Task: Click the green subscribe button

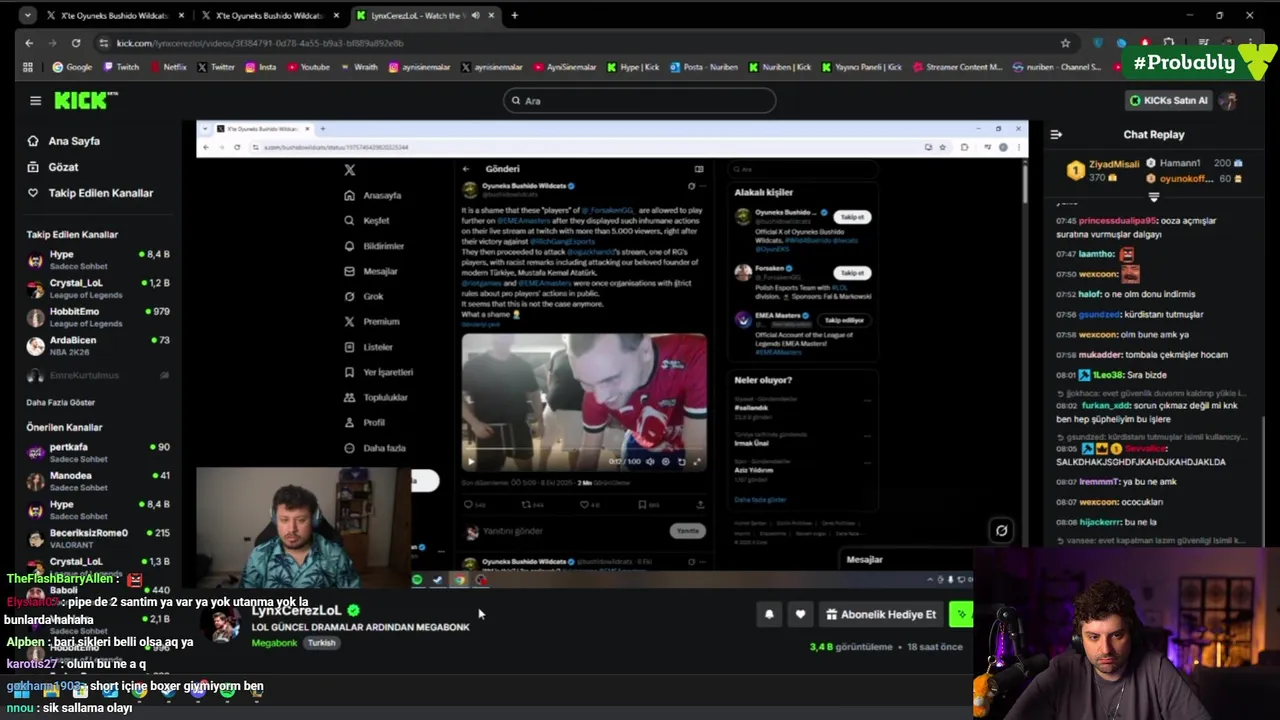Action: [961, 614]
